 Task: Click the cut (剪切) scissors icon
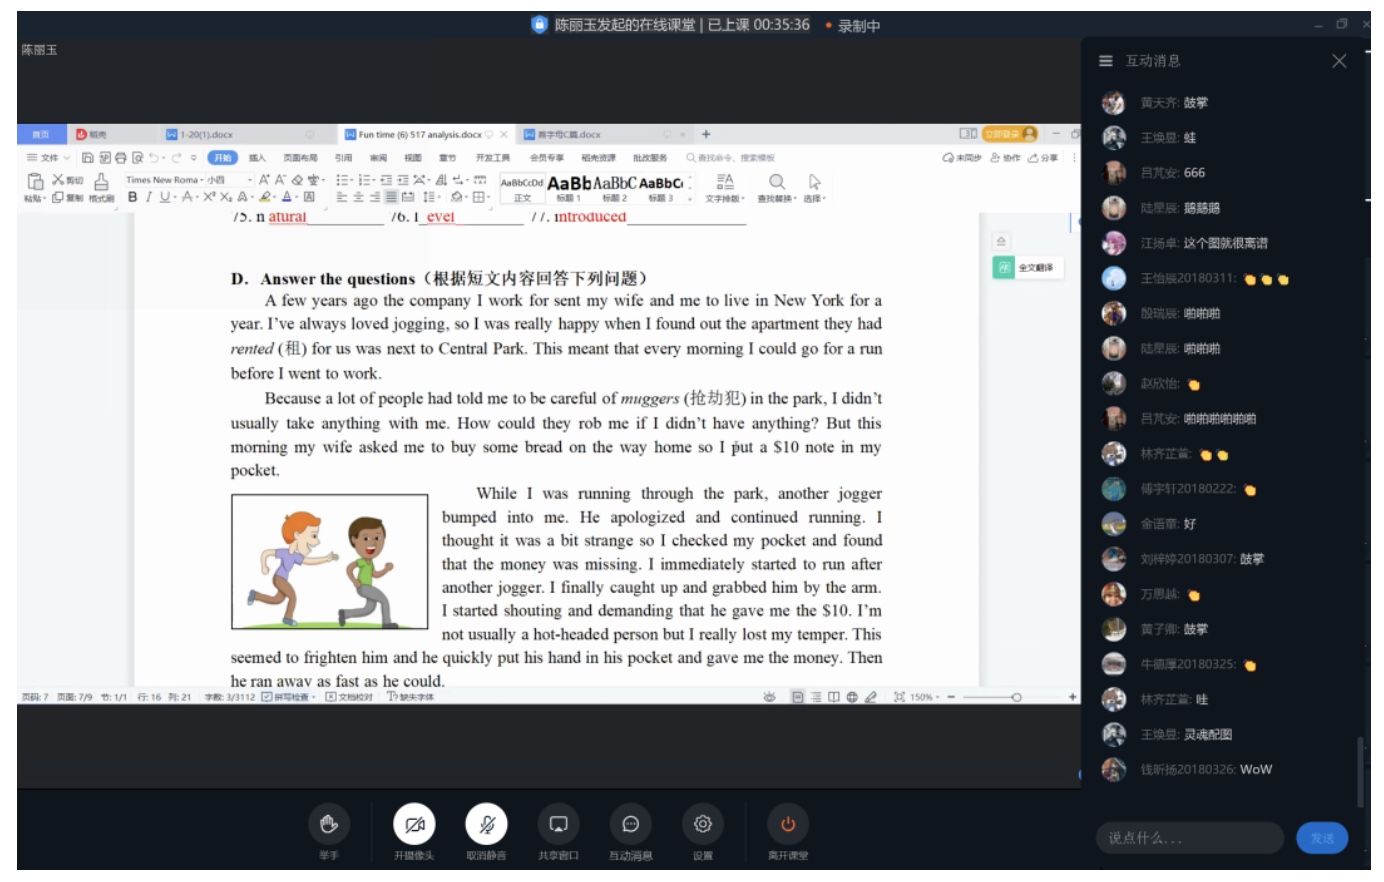[x=59, y=180]
